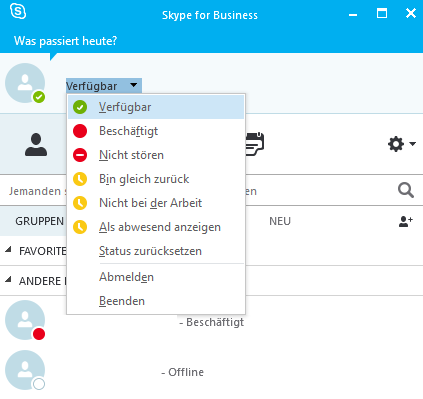Click the Was passiert heute? note field
The height and width of the screenshot is (399, 423).
65,41
